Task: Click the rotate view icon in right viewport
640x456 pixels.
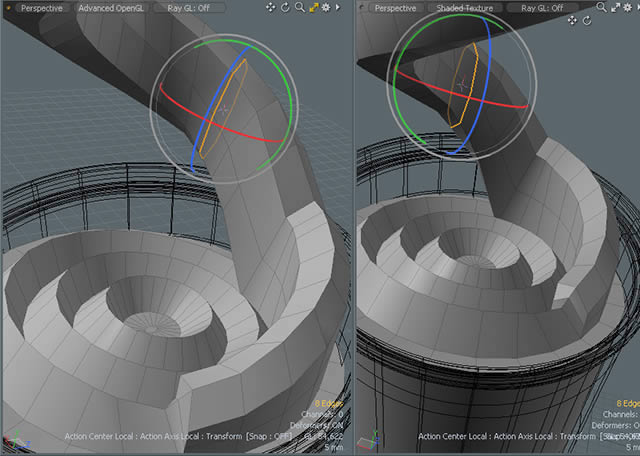Action: point(587,20)
